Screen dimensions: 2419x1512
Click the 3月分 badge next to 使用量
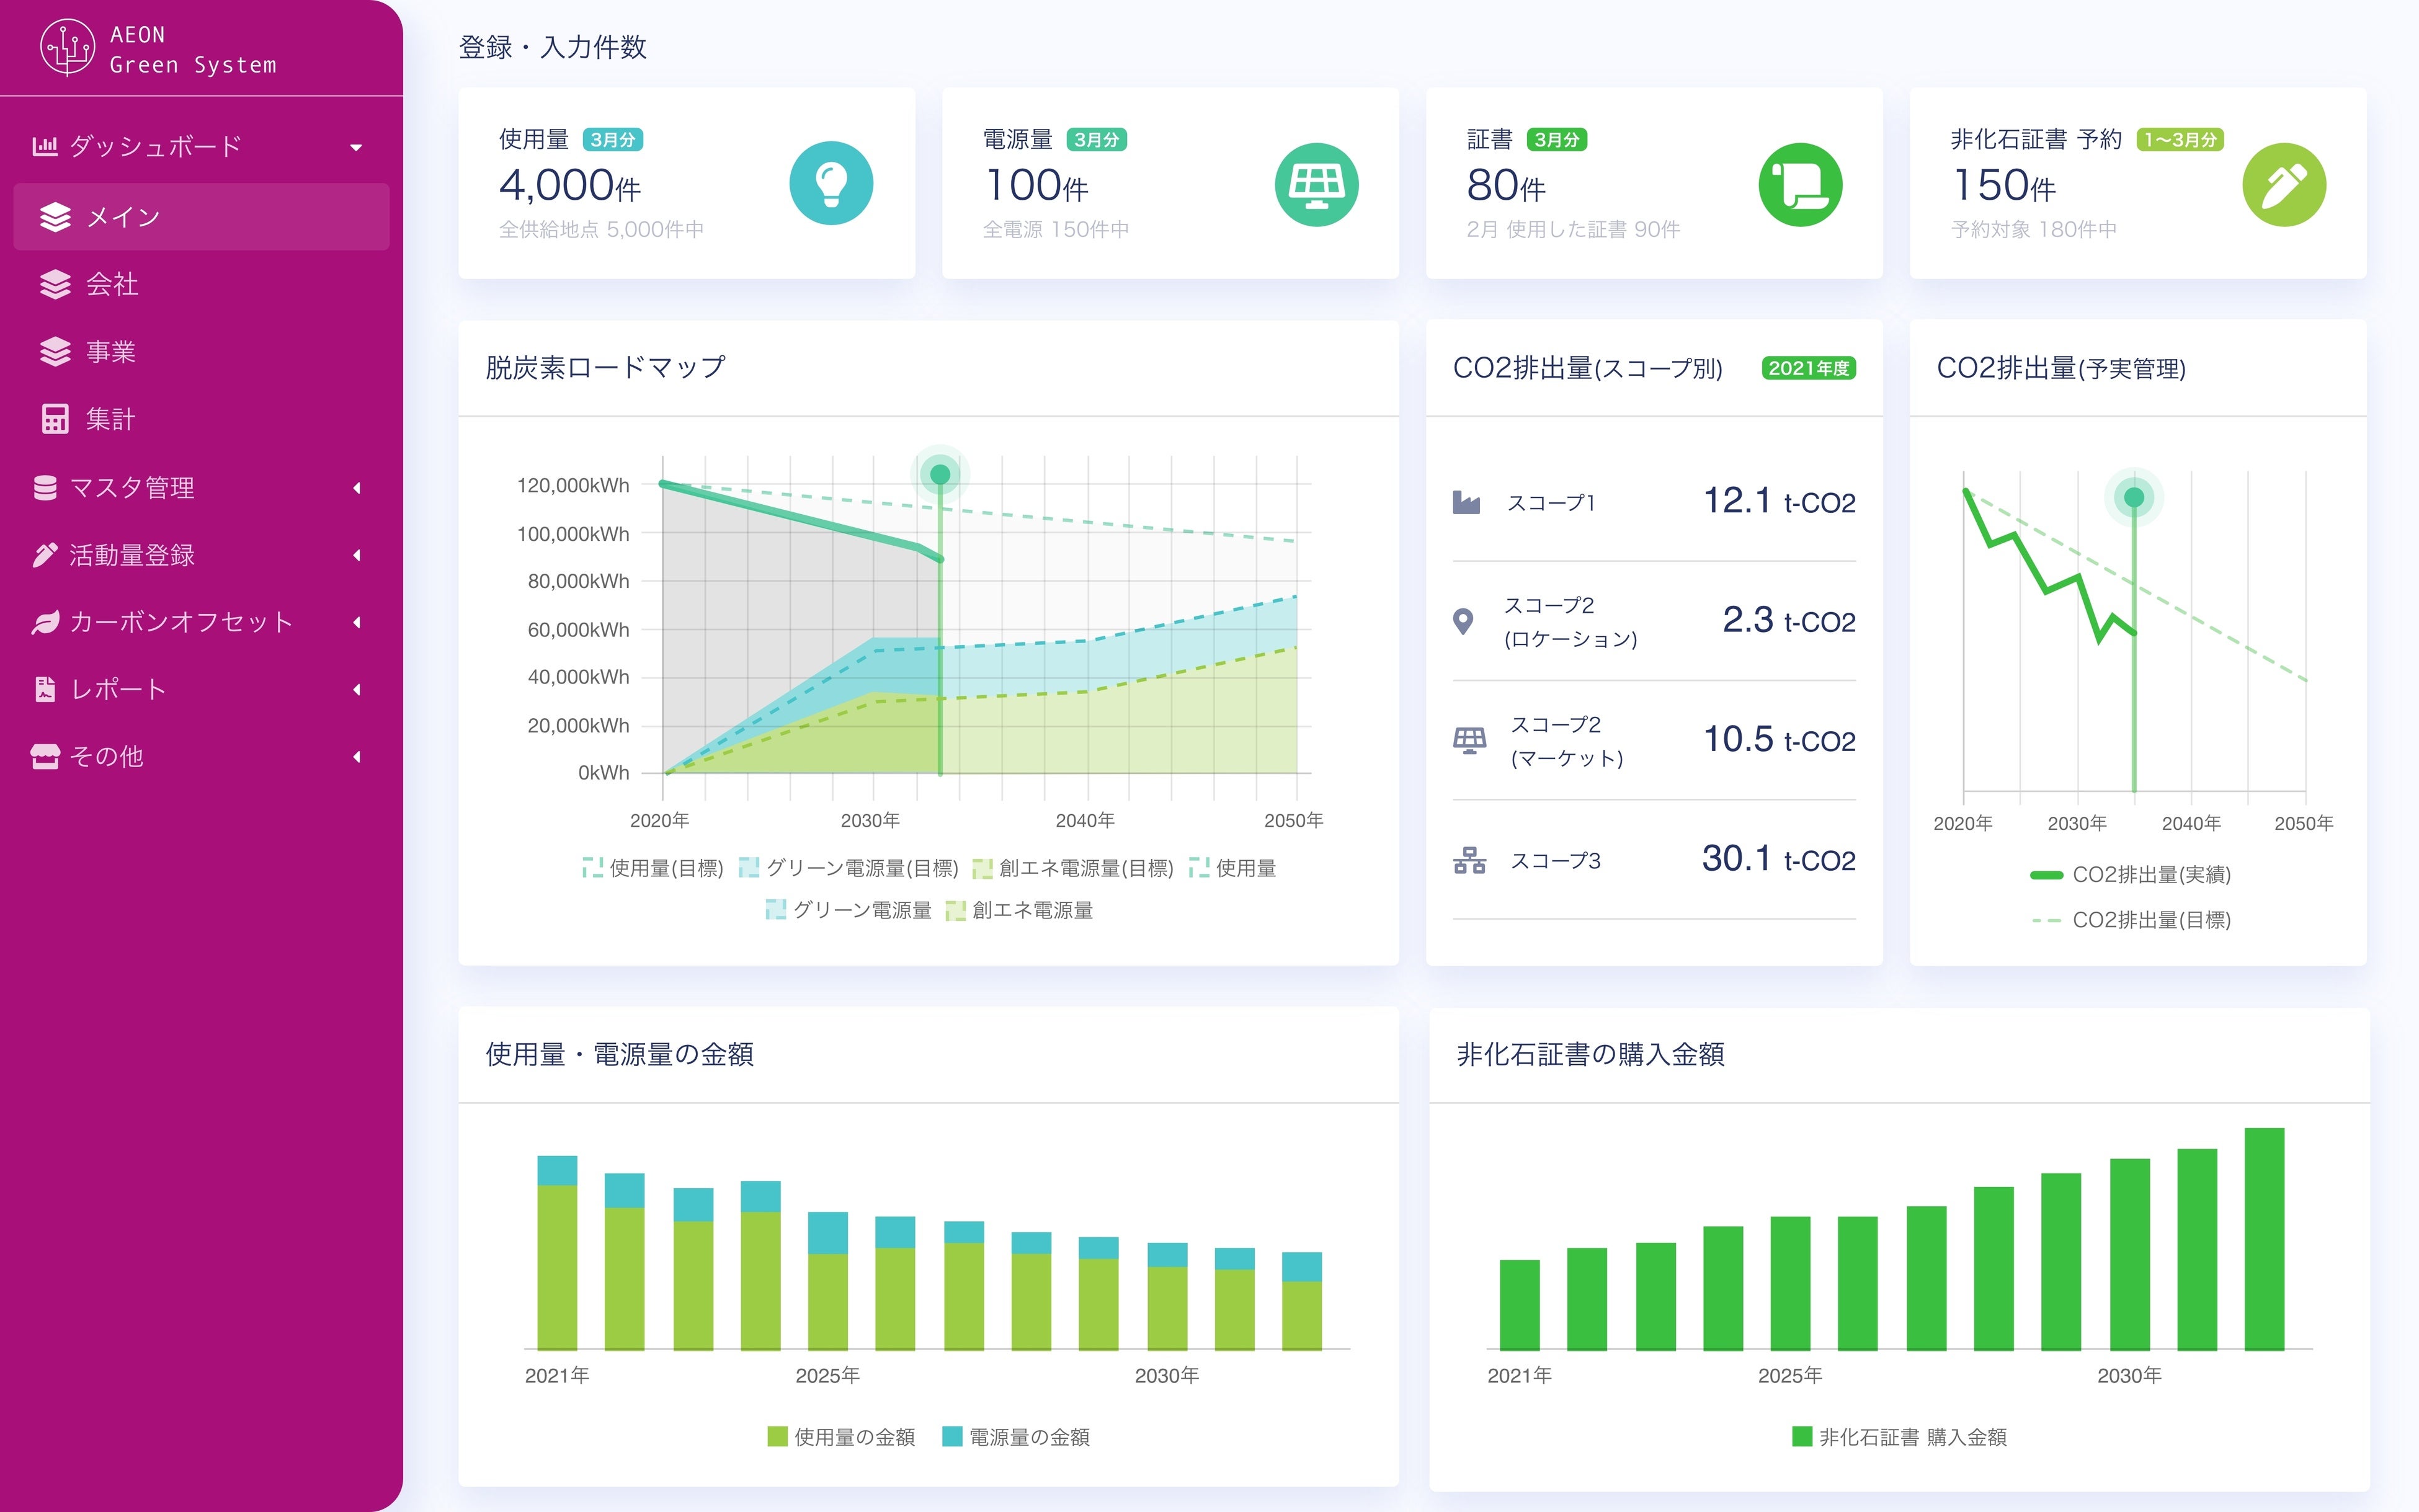(612, 140)
